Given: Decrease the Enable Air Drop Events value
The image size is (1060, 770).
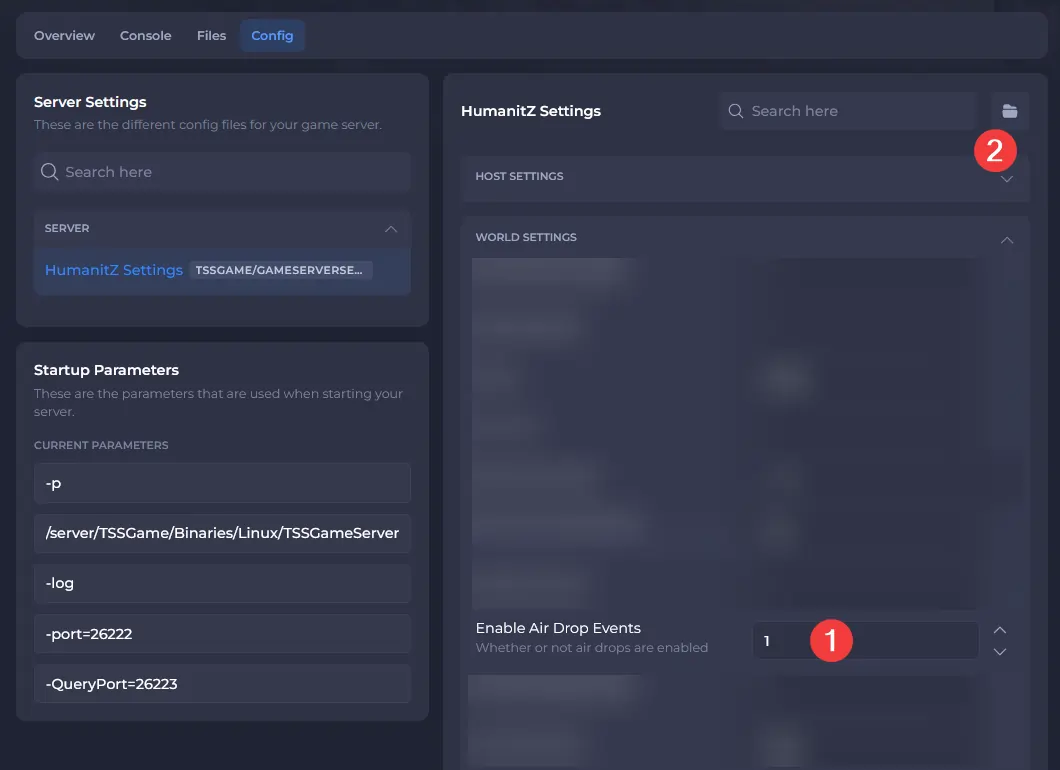Looking at the screenshot, I should [1000, 652].
